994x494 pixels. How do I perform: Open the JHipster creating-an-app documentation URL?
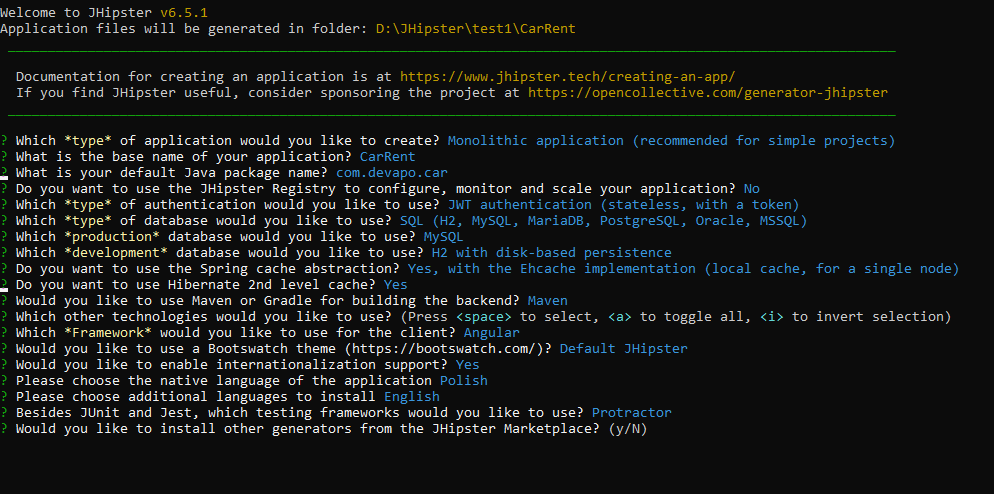(x=567, y=77)
